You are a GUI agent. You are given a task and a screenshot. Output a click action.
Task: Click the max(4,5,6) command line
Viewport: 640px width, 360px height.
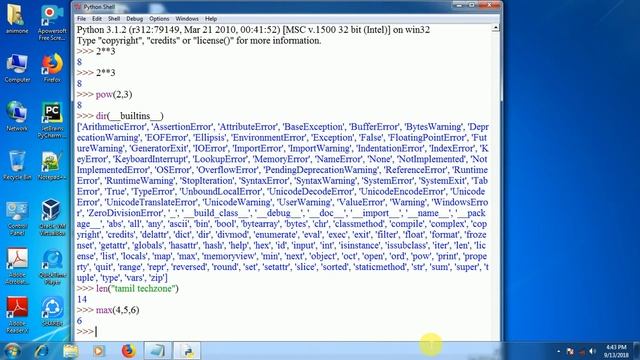(108, 310)
